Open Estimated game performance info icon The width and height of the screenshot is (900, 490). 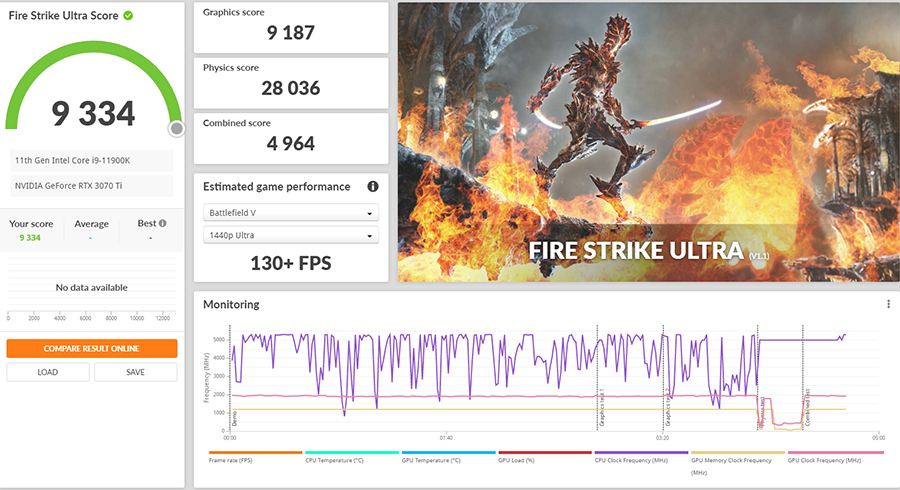pyautogui.click(x=373, y=186)
